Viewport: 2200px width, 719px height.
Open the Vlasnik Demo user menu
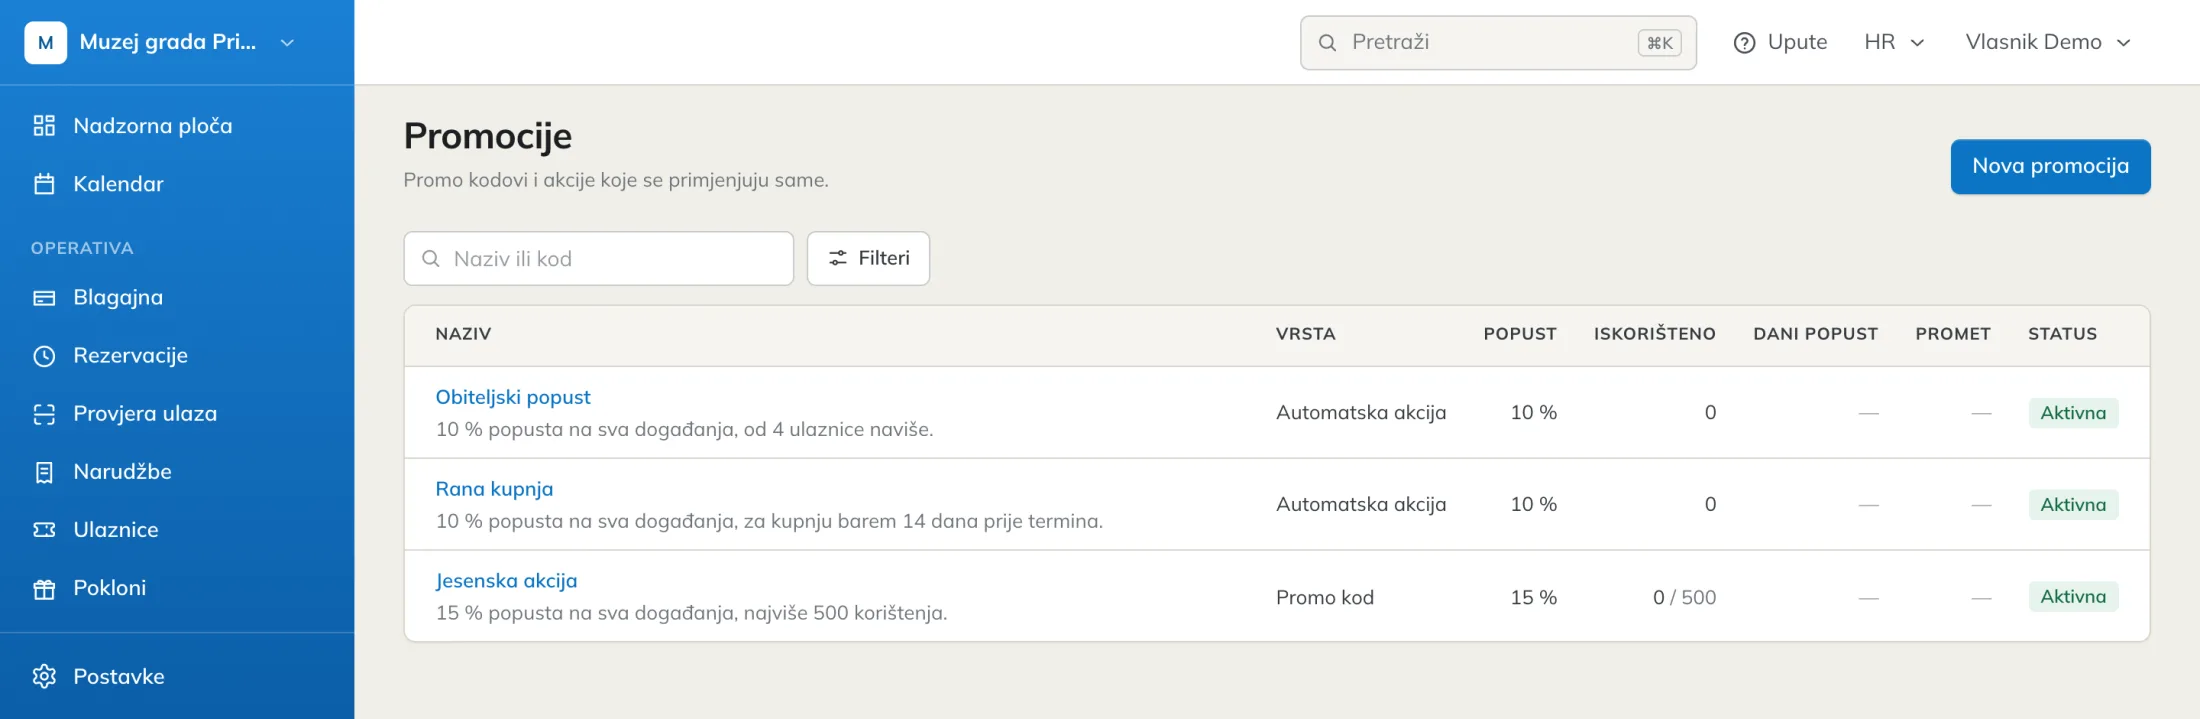(x=2048, y=42)
